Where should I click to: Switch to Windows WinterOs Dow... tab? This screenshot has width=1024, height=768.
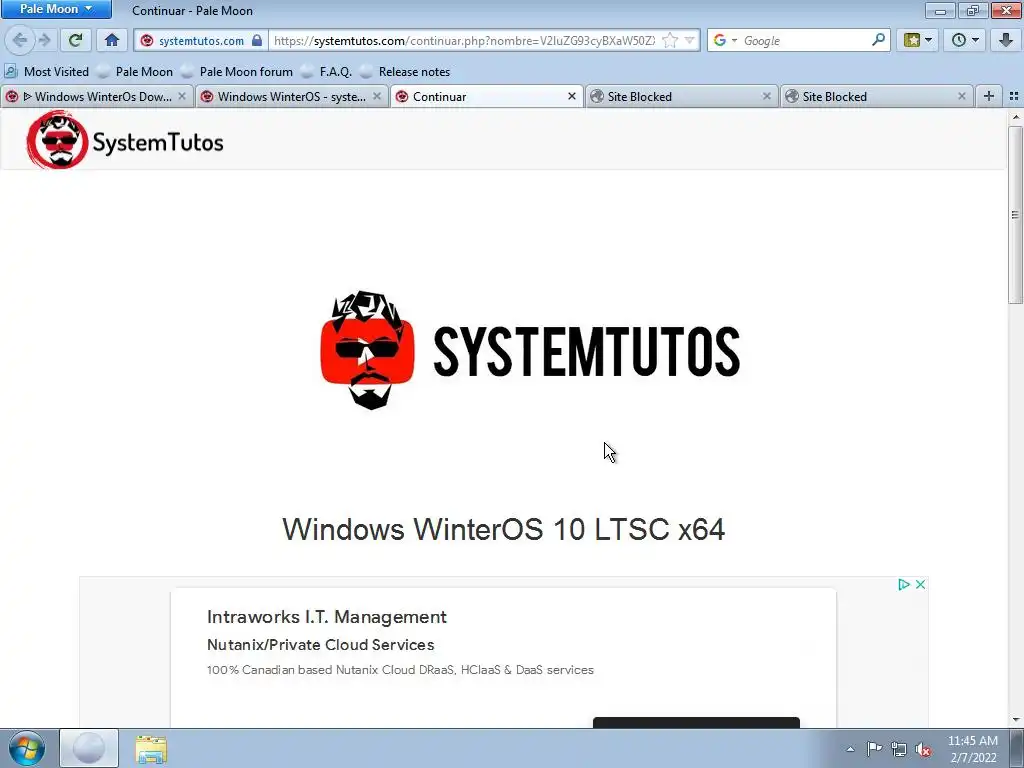(x=97, y=97)
